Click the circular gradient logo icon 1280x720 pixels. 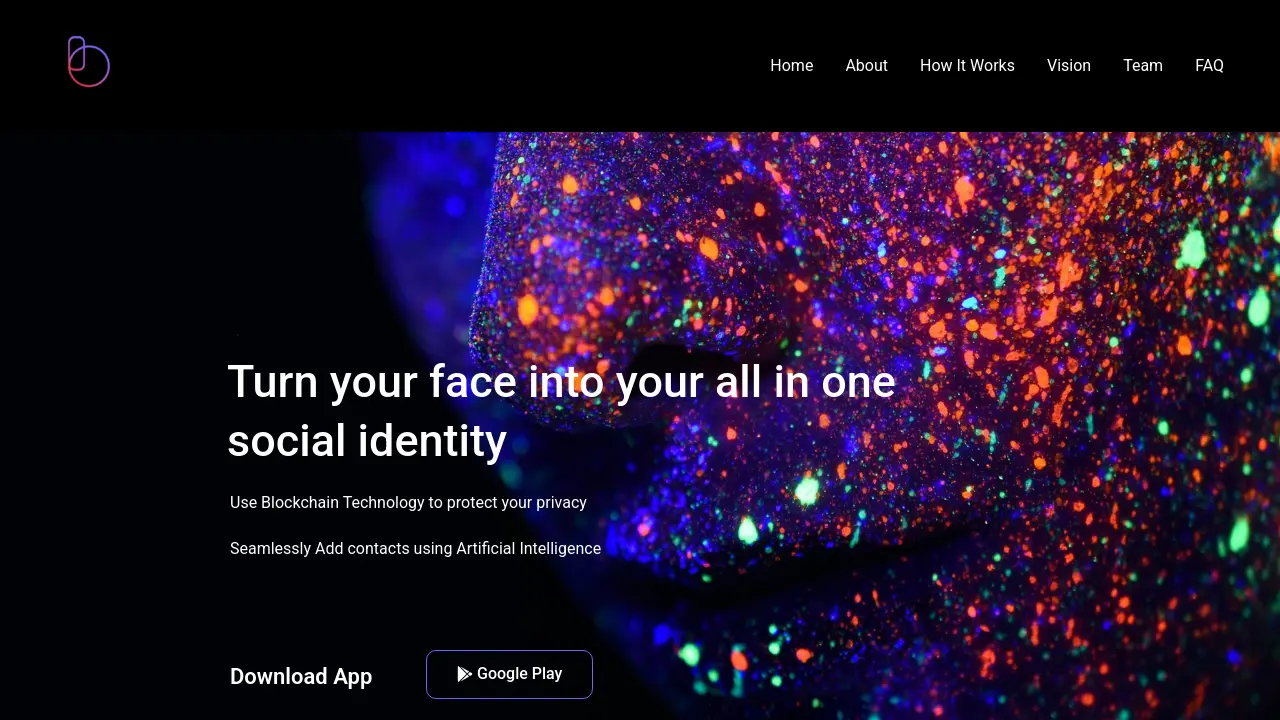88,62
